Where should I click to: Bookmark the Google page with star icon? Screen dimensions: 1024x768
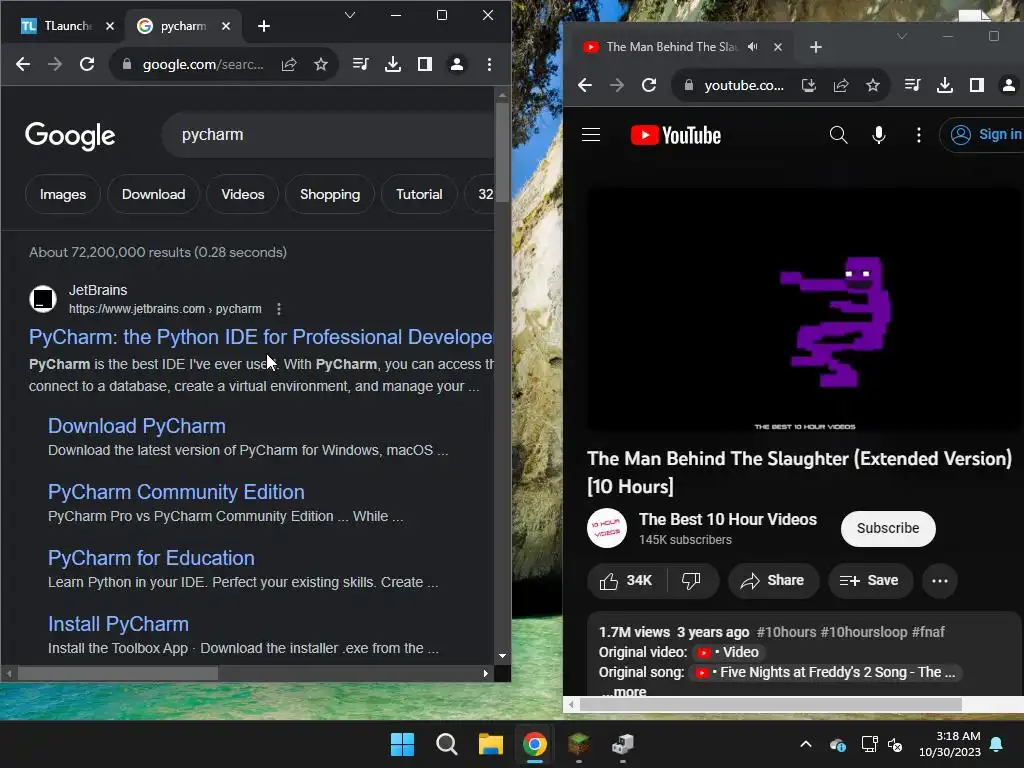click(321, 64)
